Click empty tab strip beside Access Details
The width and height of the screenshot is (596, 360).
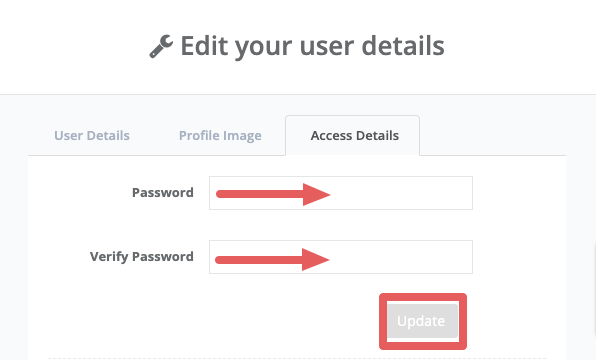coord(493,136)
